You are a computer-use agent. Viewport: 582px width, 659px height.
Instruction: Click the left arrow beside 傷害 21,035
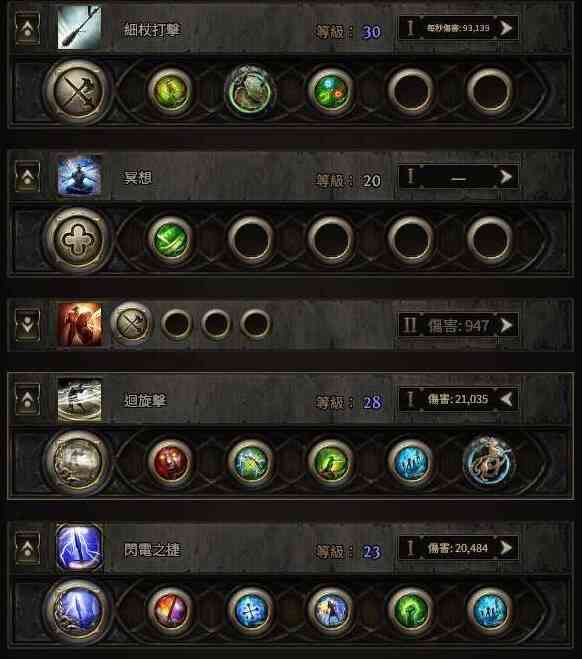pos(506,399)
